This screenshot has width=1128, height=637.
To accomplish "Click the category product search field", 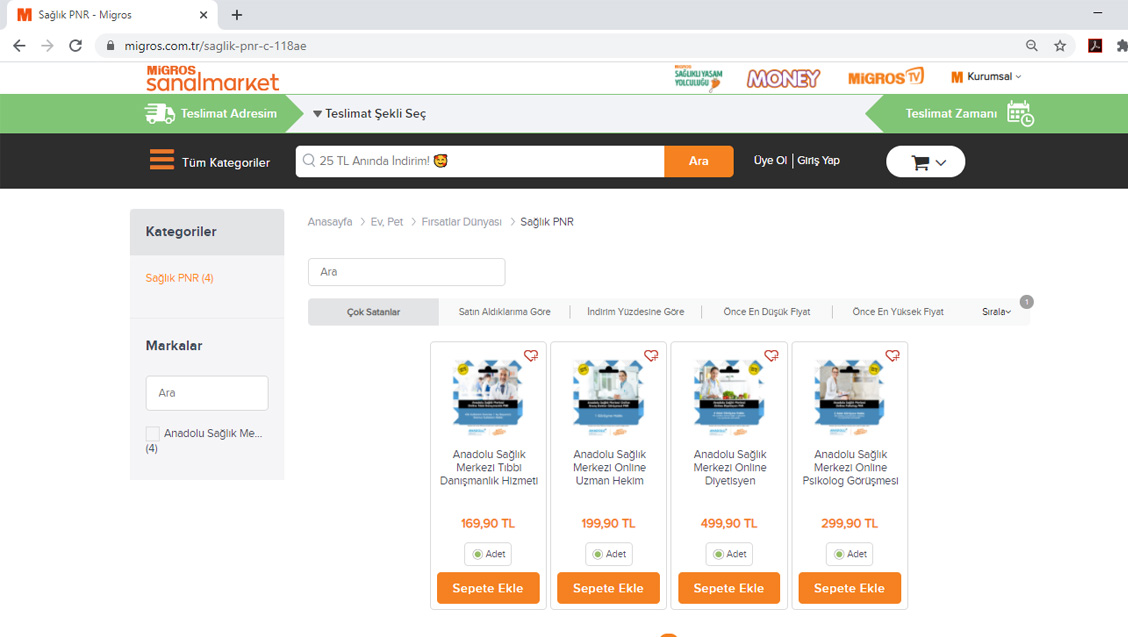I will (406, 272).
